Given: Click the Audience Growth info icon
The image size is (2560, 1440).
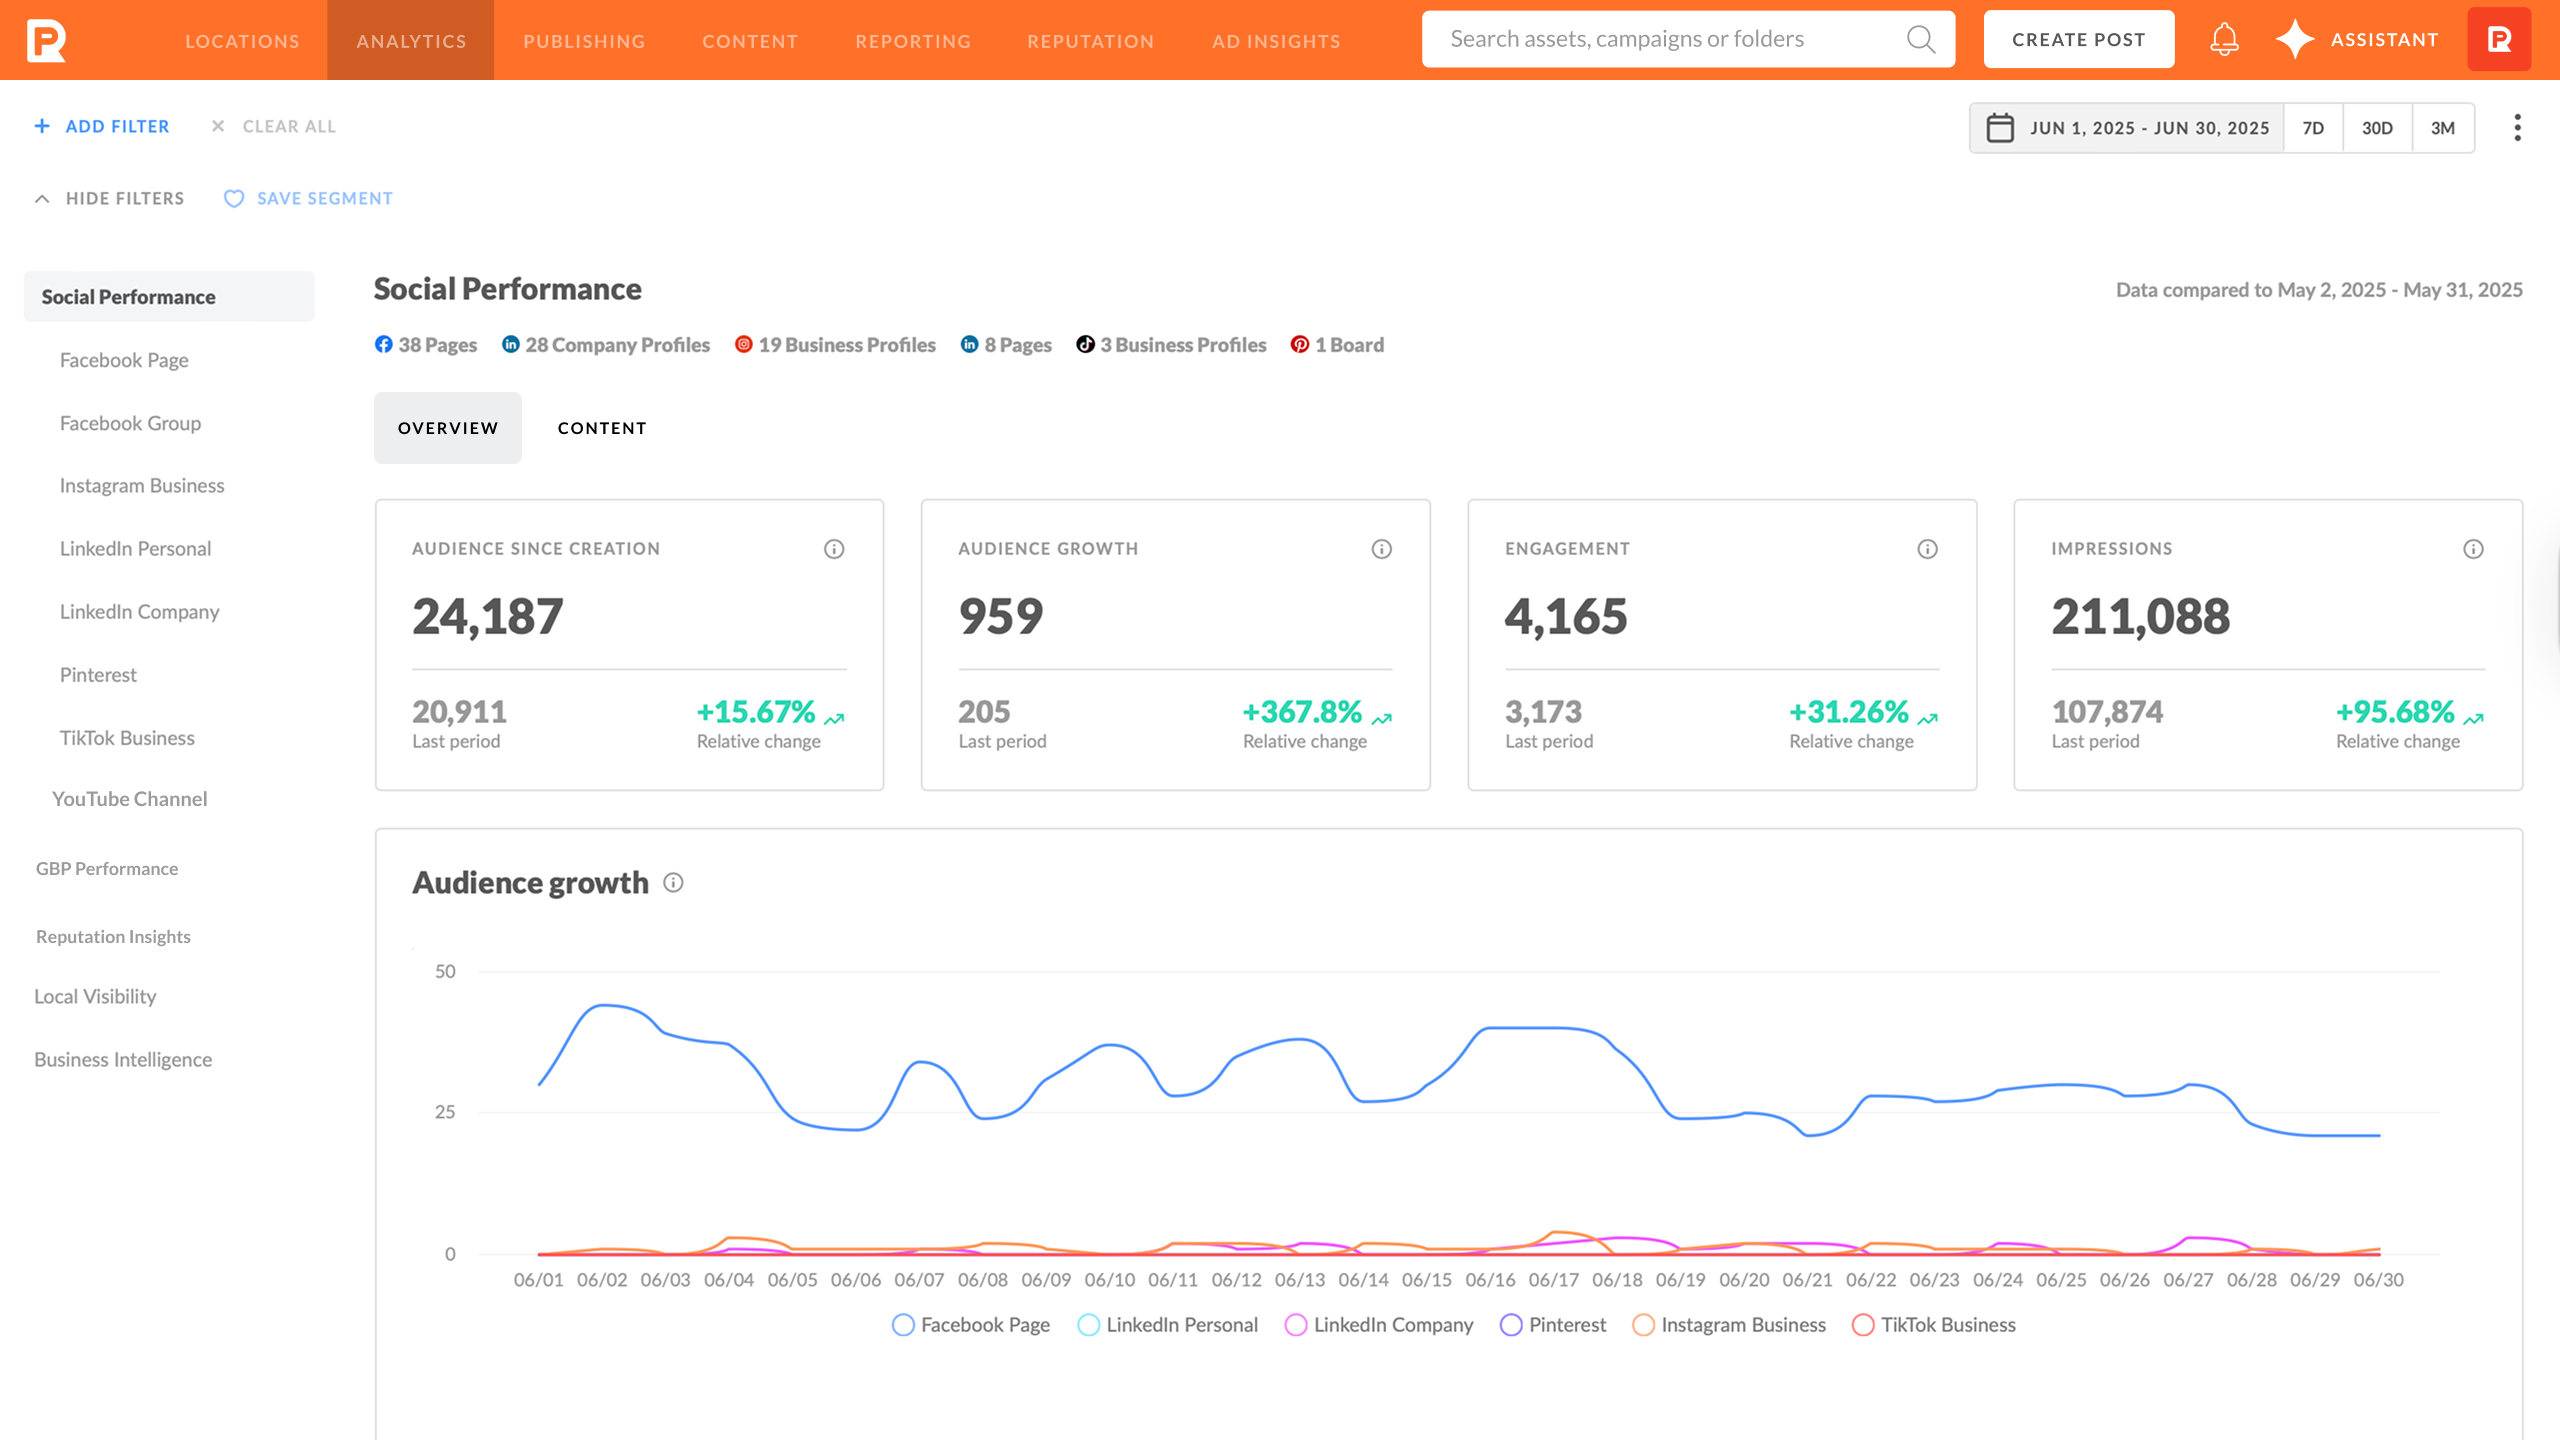Looking at the screenshot, I should coord(1381,549).
